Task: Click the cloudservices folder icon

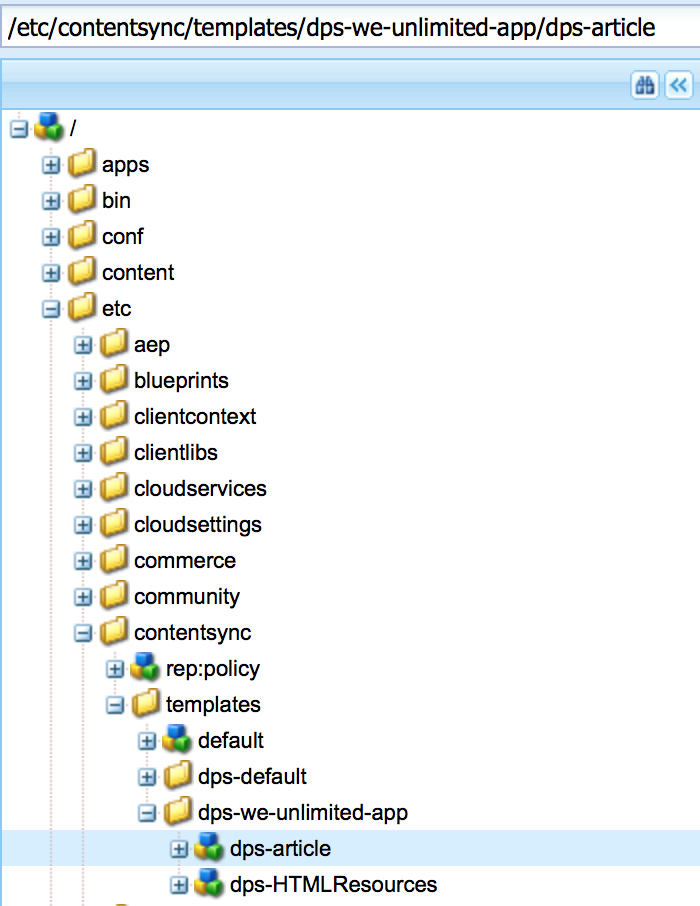Action: point(113,487)
